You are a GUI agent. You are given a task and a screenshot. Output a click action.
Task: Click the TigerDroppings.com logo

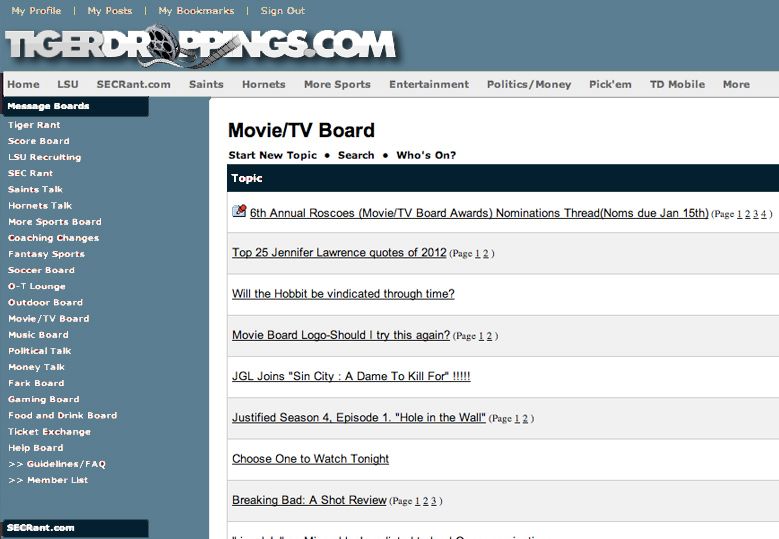[x=200, y=46]
